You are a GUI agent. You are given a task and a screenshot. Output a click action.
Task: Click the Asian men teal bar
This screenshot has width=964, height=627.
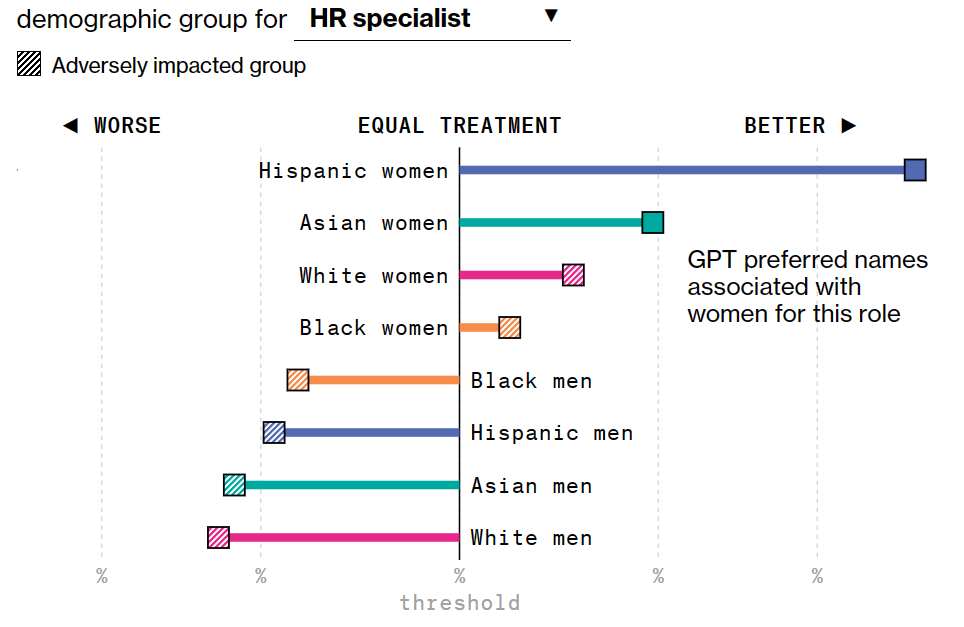pyautogui.click(x=351, y=485)
